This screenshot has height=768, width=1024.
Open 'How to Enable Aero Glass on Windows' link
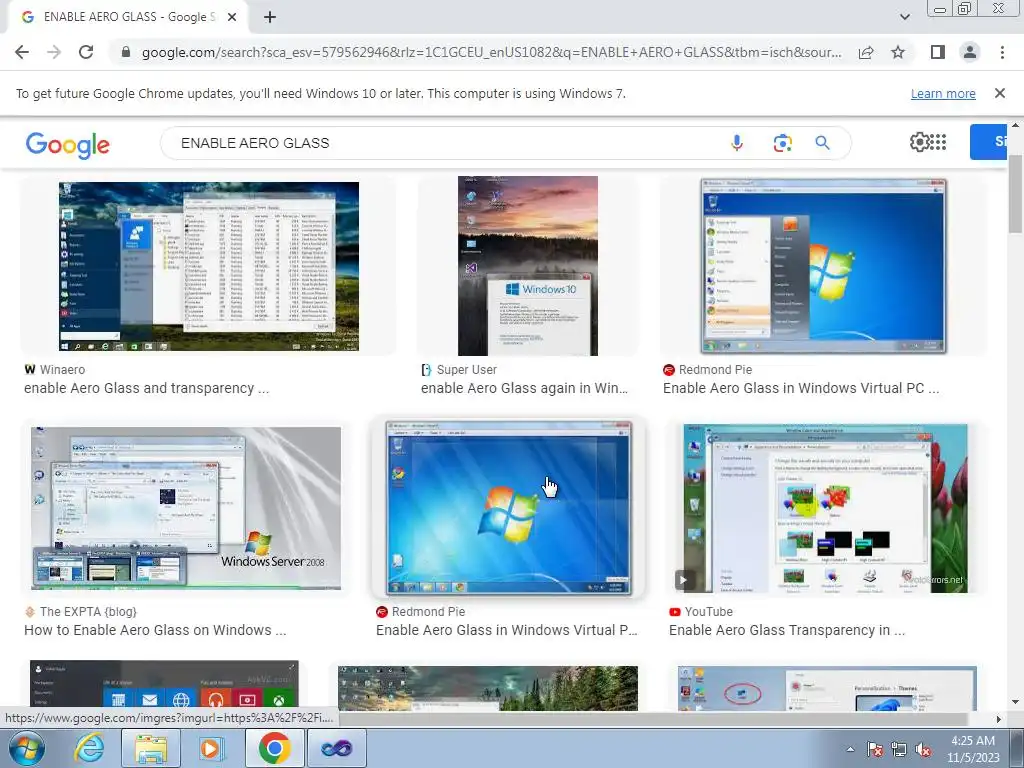(155, 630)
